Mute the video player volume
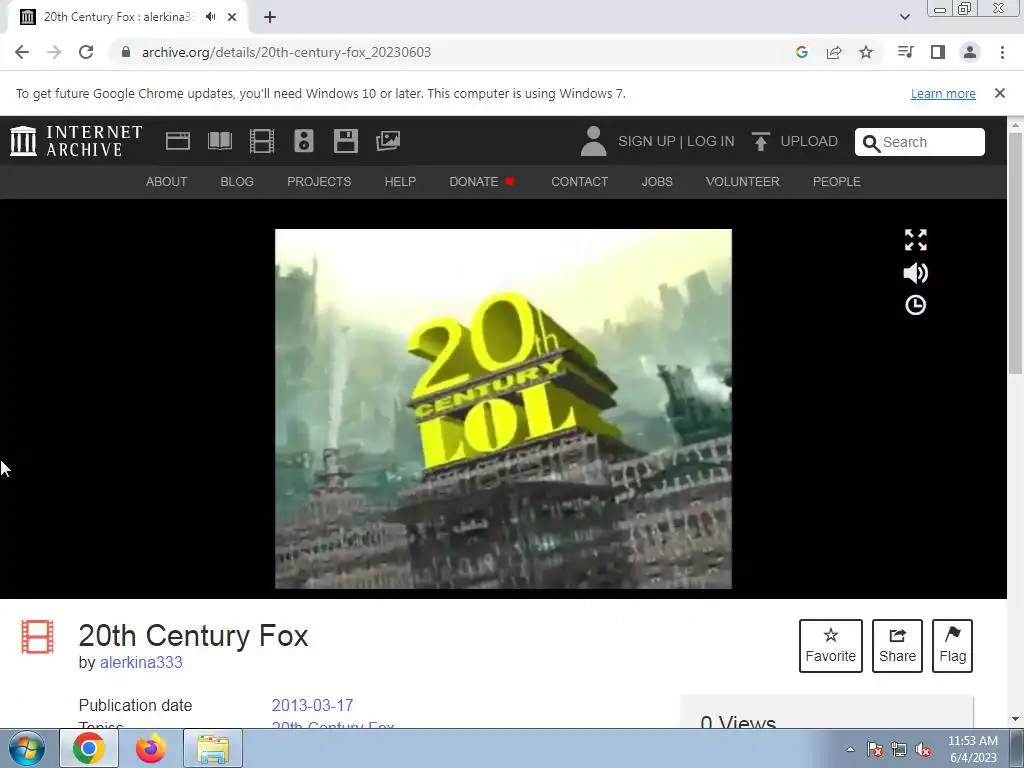 pos(916,273)
